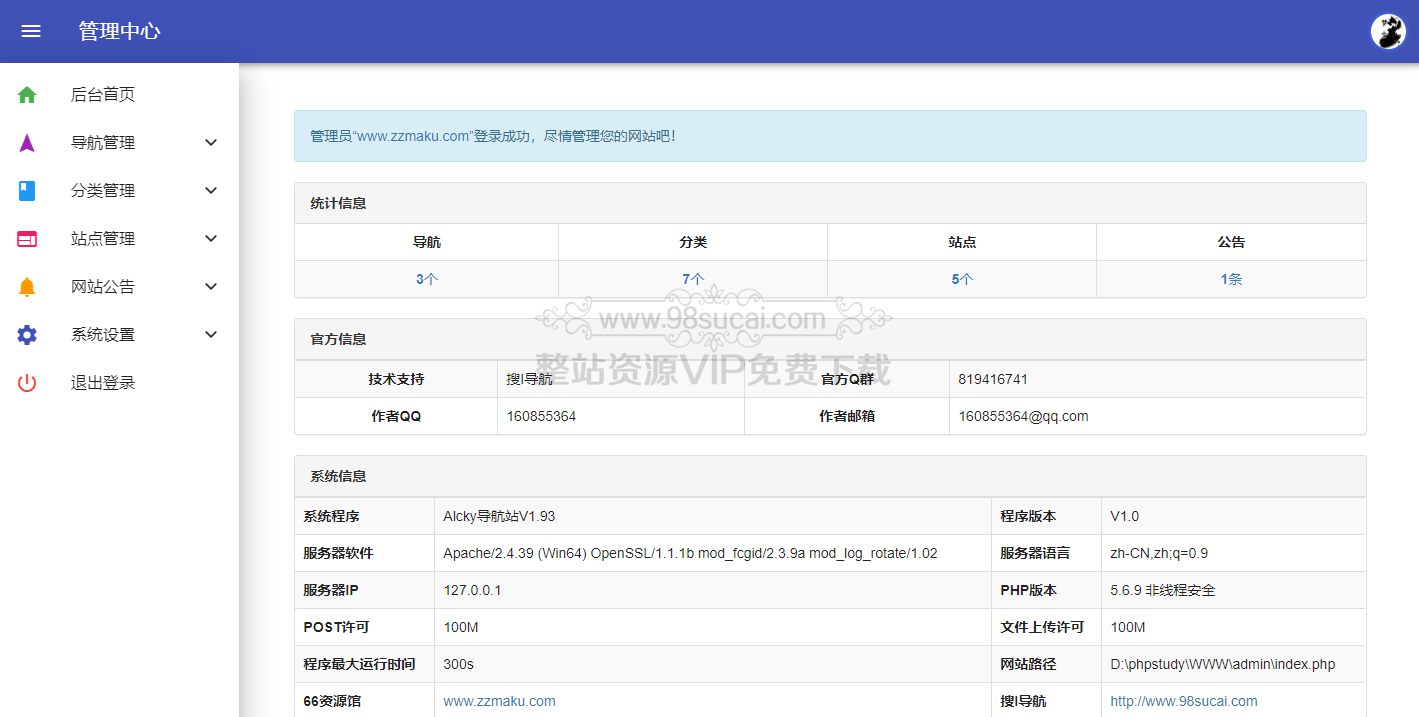
Task: Click the 1条 announcement count link
Action: (x=1231, y=279)
